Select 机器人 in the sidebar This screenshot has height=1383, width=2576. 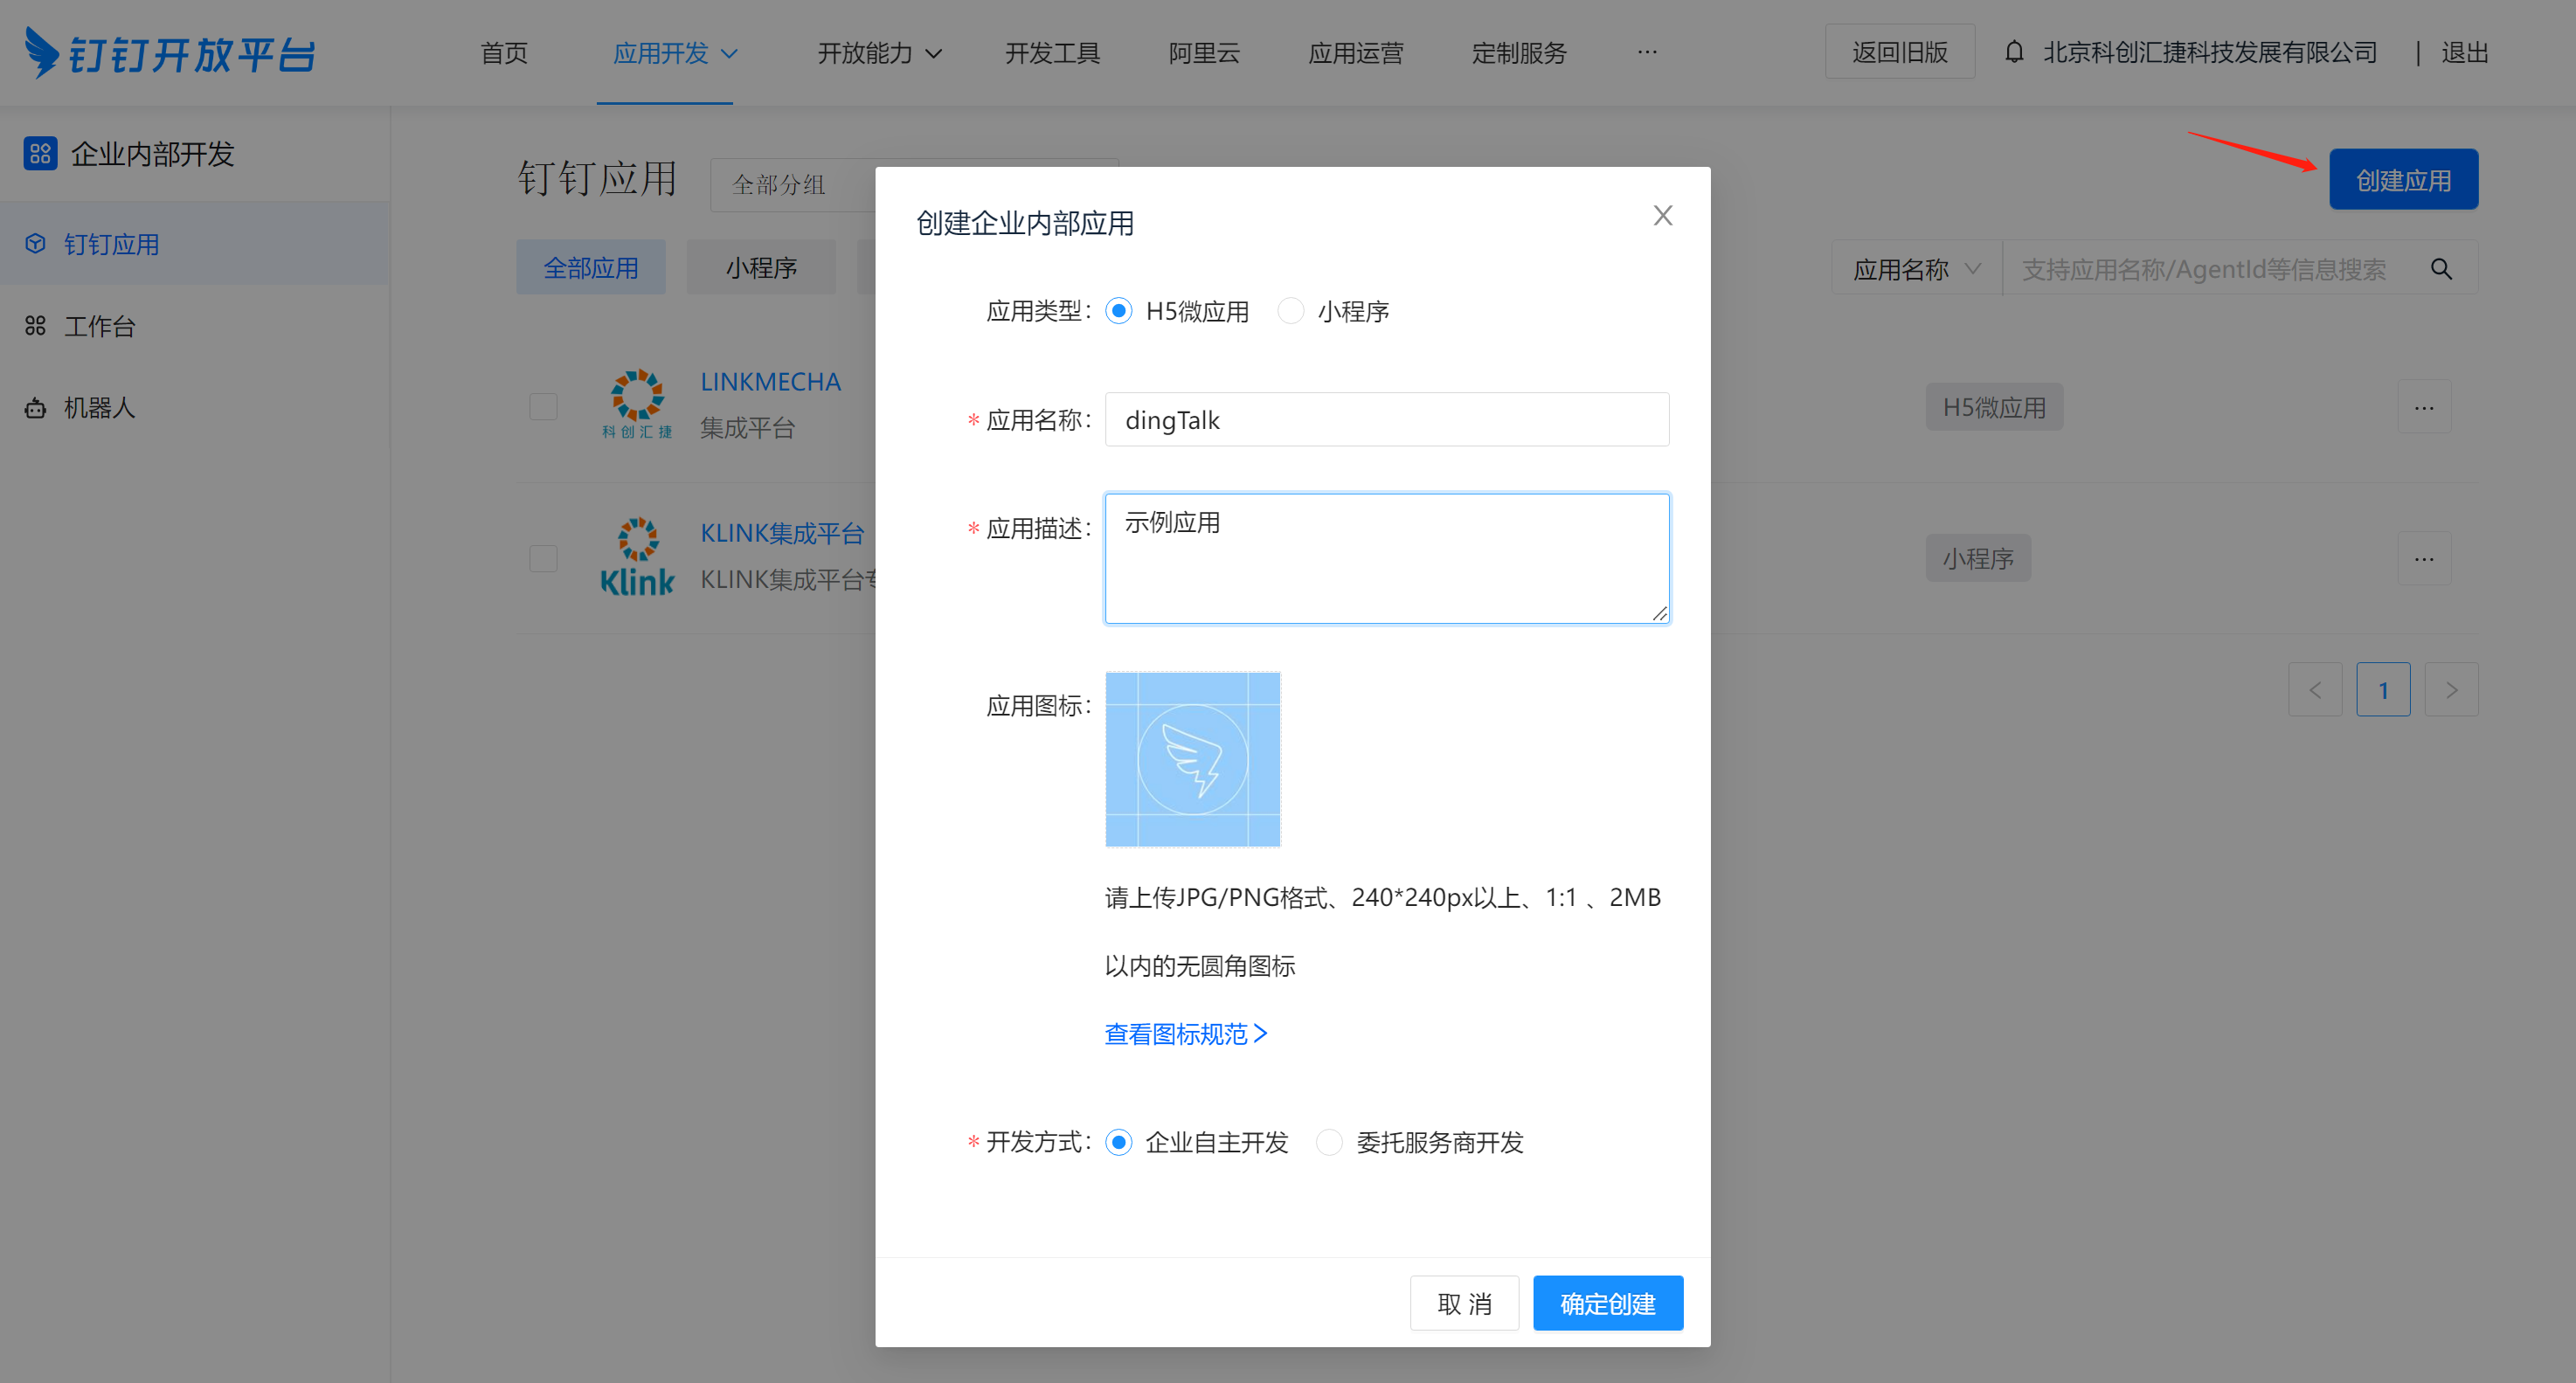coord(194,407)
